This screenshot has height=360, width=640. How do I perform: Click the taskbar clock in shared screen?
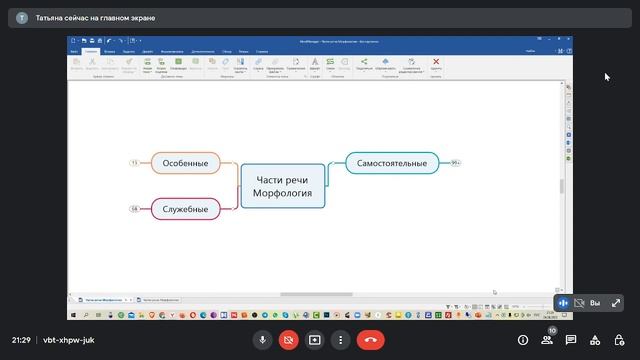tap(550, 315)
